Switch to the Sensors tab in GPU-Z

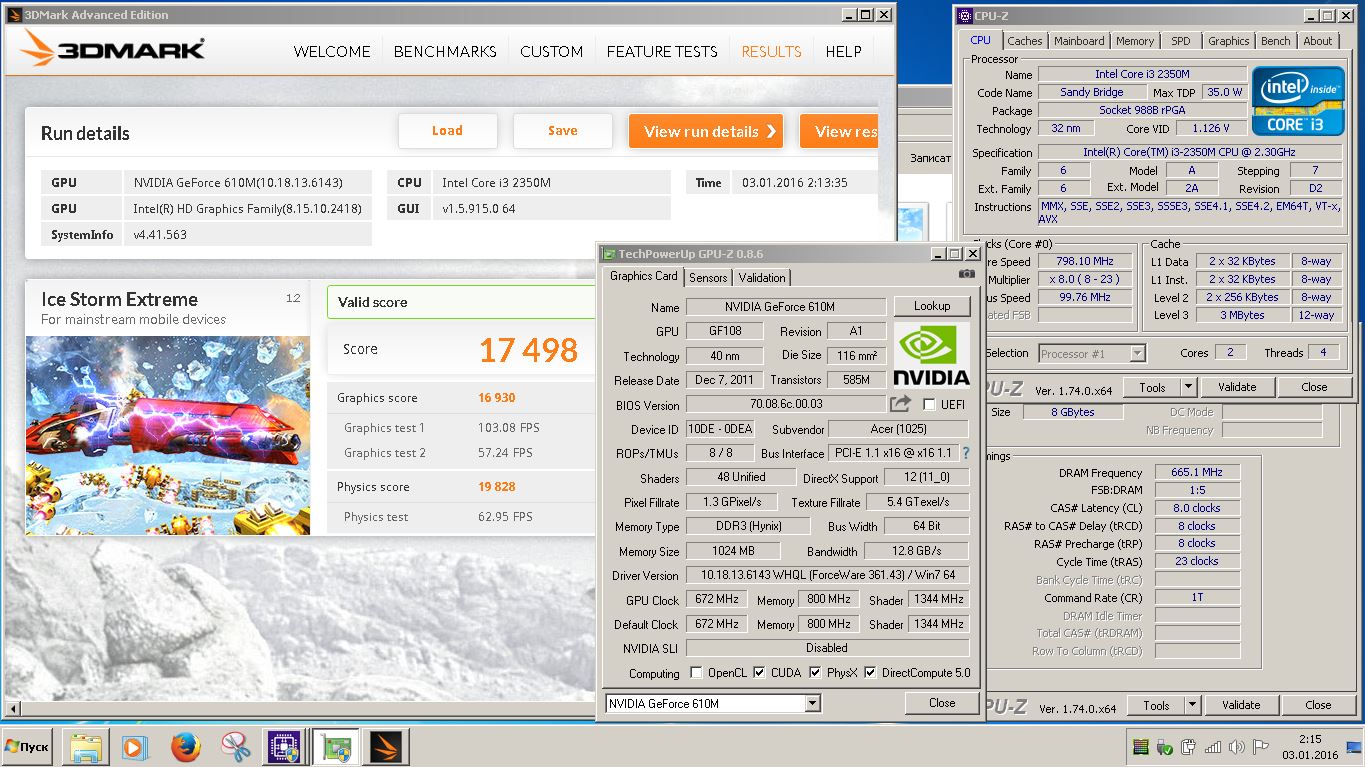(x=708, y=277)
